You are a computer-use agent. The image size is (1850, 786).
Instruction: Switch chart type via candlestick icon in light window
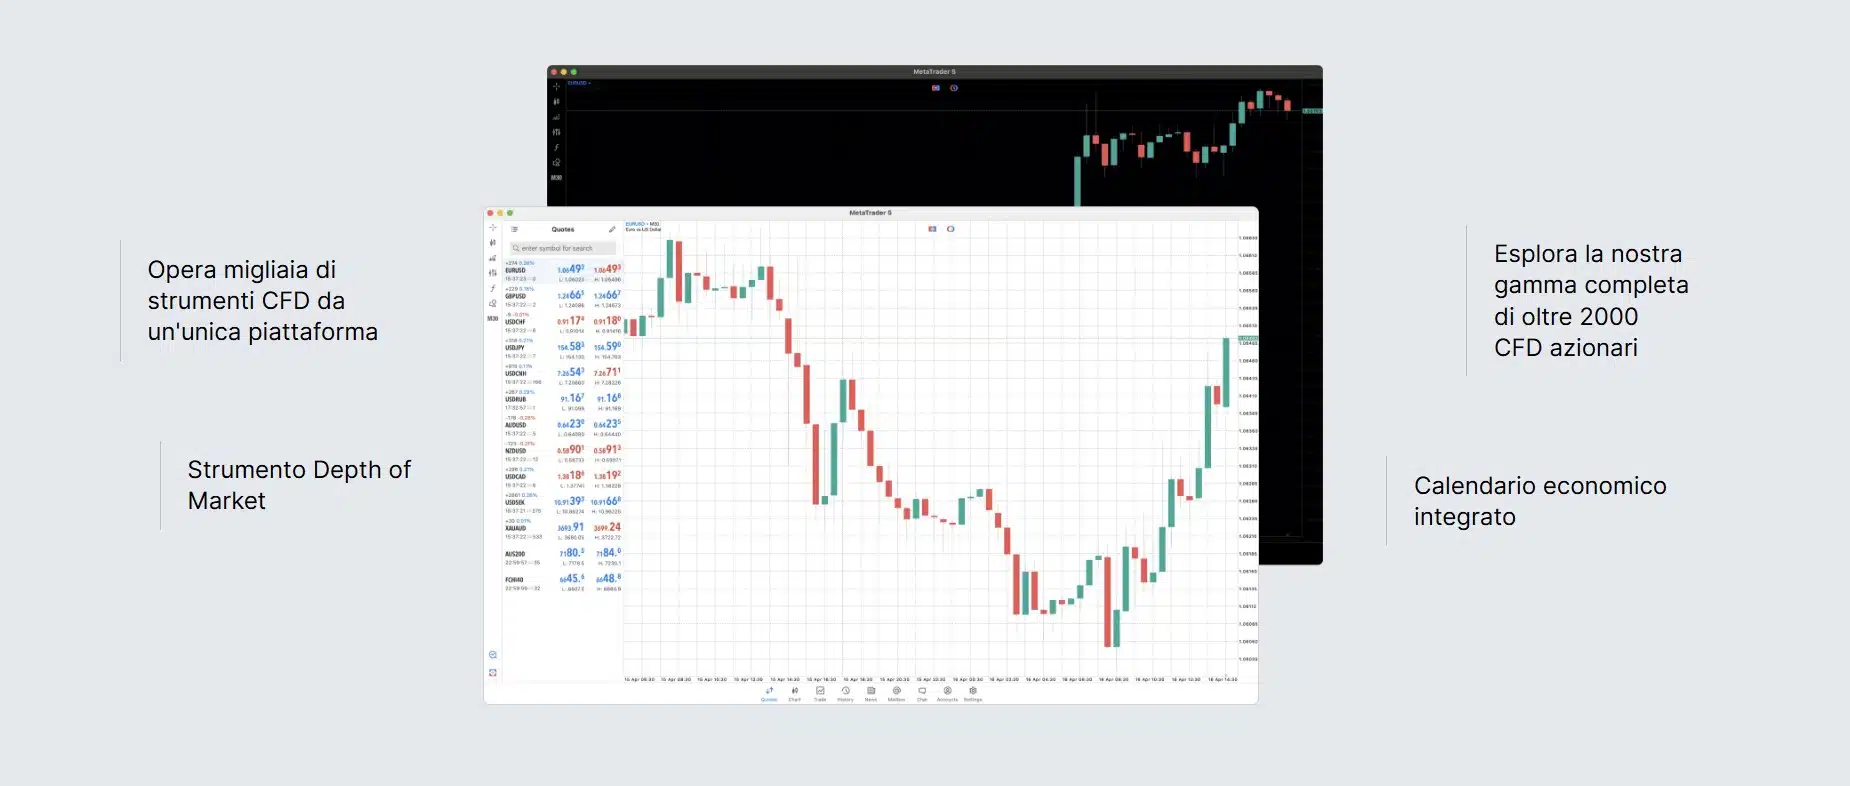pyautogui.click(x=492, y=243)
